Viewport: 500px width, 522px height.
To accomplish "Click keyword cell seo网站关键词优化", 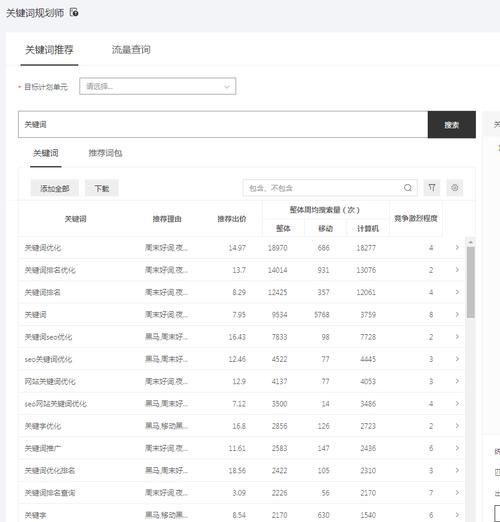I will coord(56,404).
